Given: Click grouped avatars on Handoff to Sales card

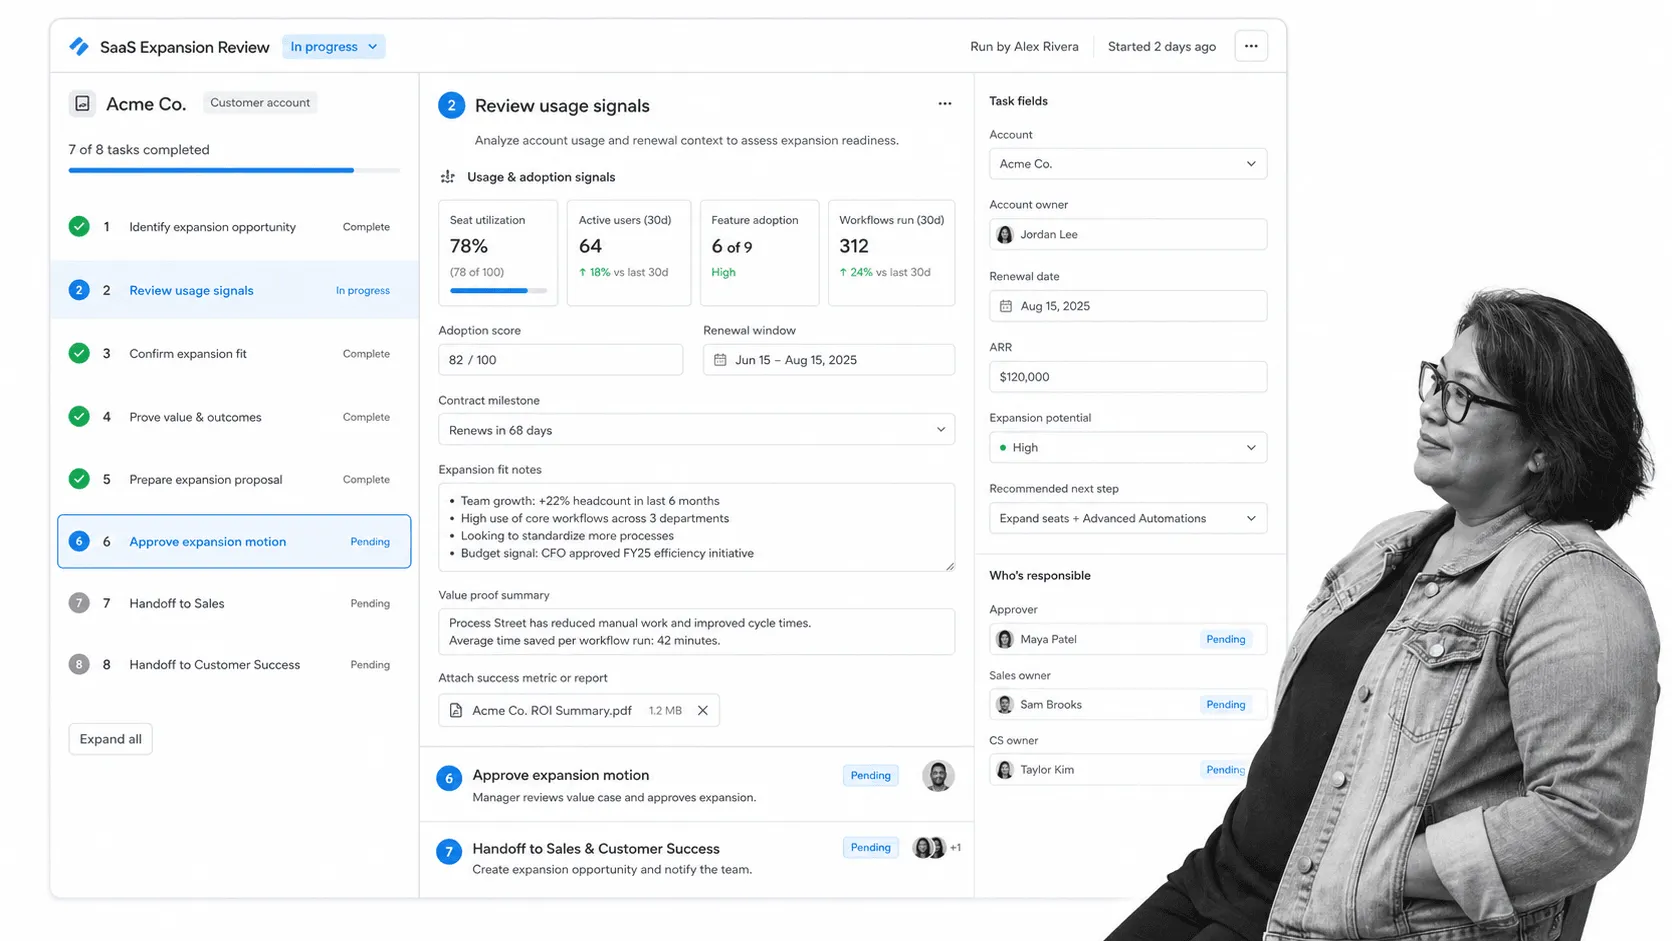Looking at the screenshot, I should pyautogui.click(x=930, y=848).
